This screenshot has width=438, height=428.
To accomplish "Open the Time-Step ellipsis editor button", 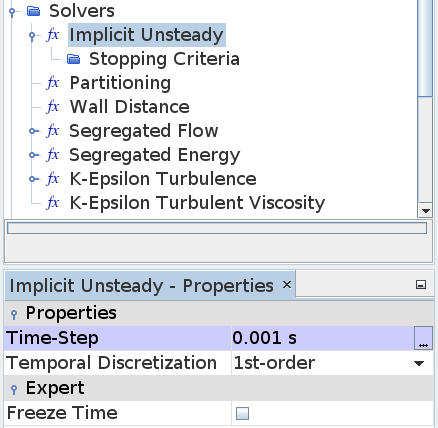I will (423, 338).
